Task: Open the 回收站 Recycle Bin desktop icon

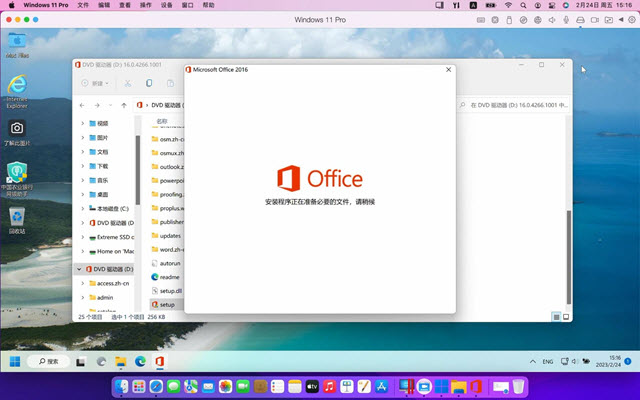Action: click(x=17, y=220)
